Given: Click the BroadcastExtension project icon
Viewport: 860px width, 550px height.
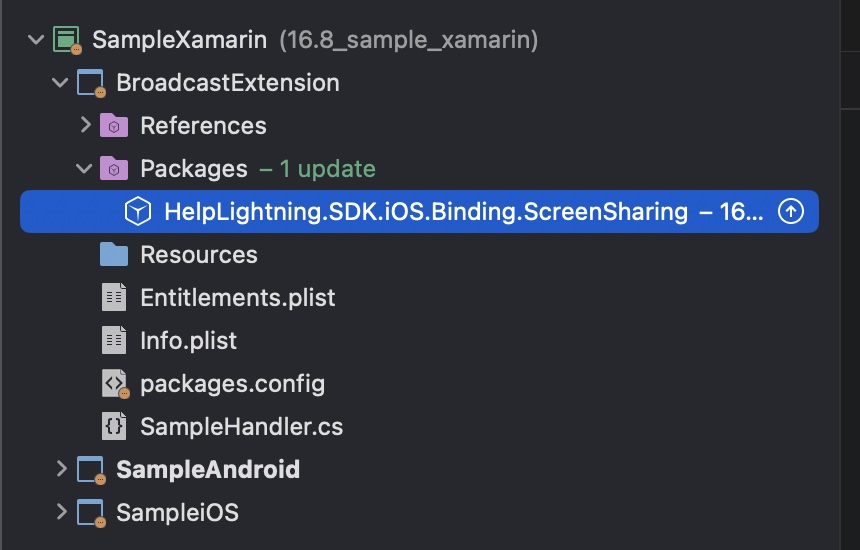Looking at the screenshot, I should [90, 83].
